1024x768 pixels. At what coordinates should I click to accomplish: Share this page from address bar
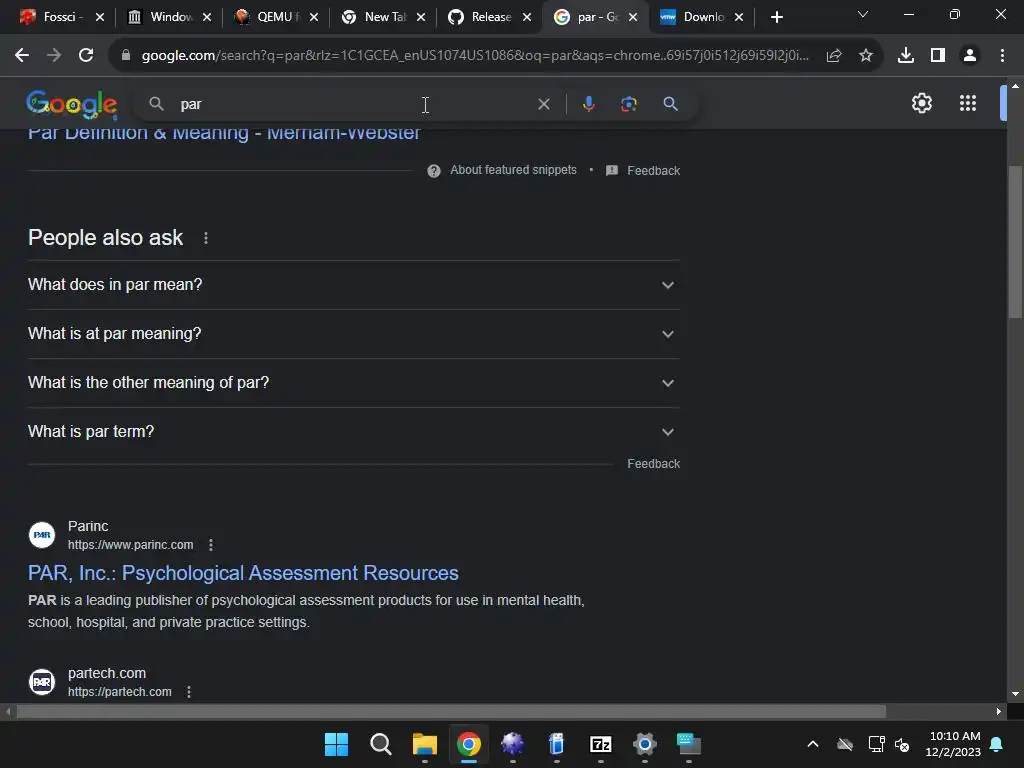tap(833, 56)
